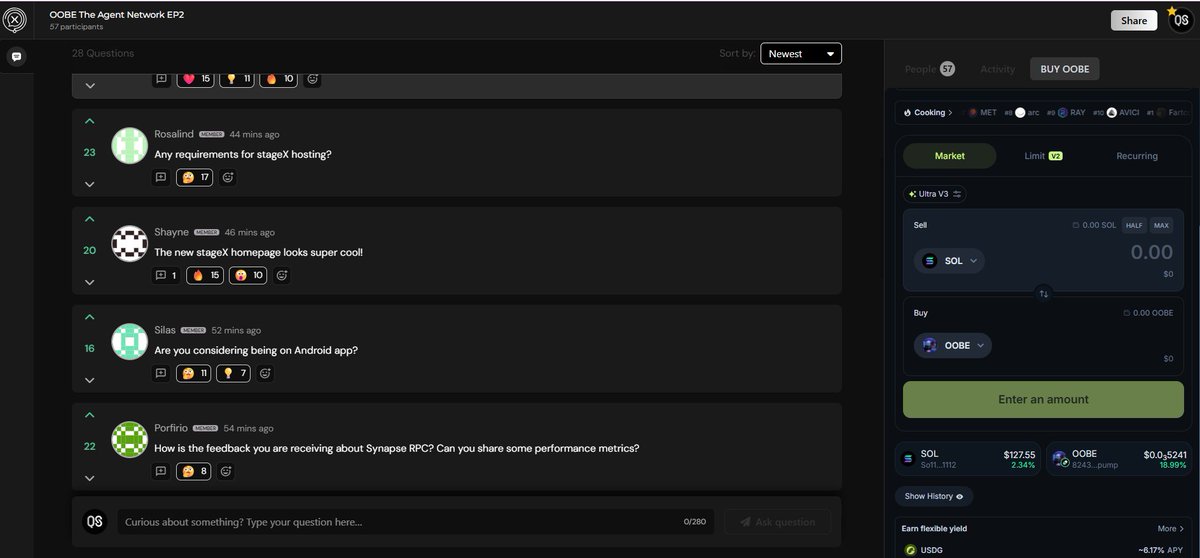Toggle lightbulb reaction 7 on Silas's question
Viewport: 1200px width, 558px height.
click(234, 373)
